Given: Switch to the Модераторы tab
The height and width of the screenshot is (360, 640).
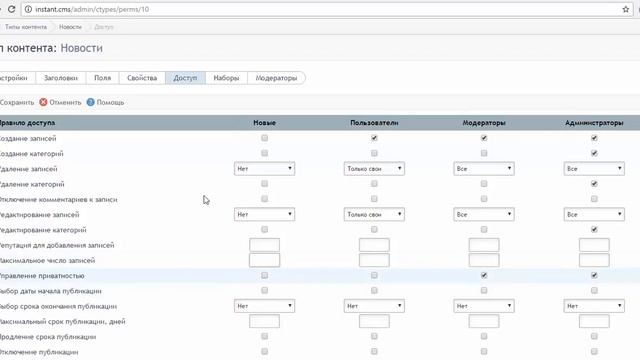Looking at the screenshot, I should pos(276,78).
